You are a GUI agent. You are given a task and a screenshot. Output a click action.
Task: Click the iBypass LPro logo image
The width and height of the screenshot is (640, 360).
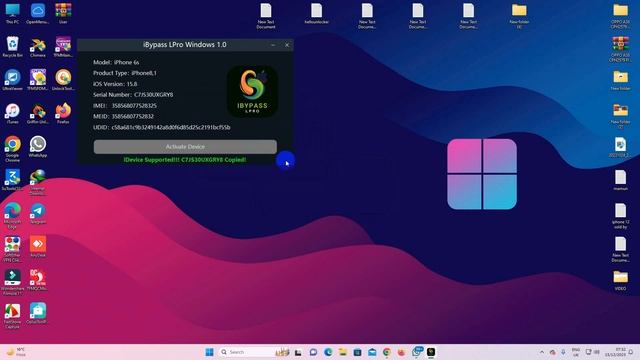(x=252, y=92)
